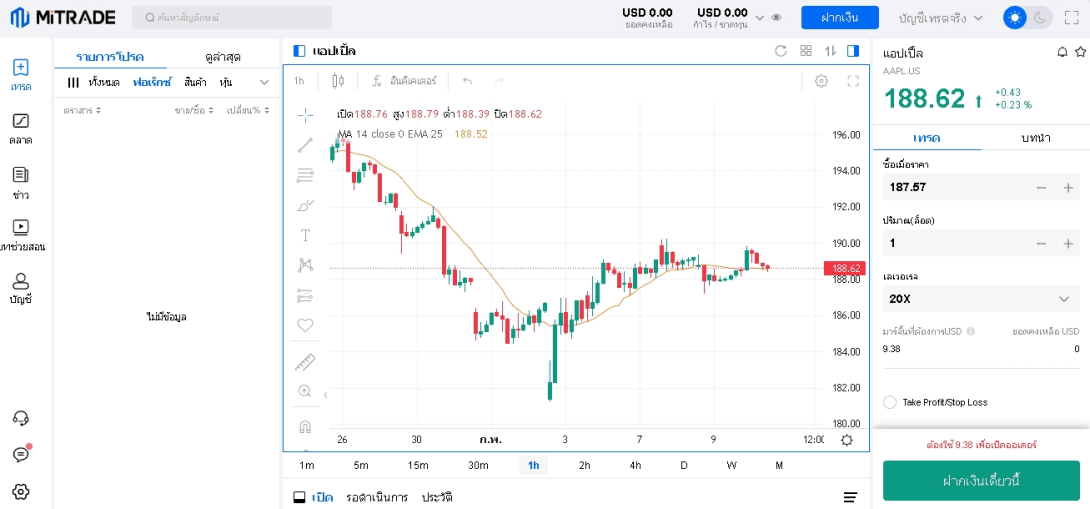Enable the Take Profit/Stop Loss option
The image size is (1090, 509).
click(890, 402)
